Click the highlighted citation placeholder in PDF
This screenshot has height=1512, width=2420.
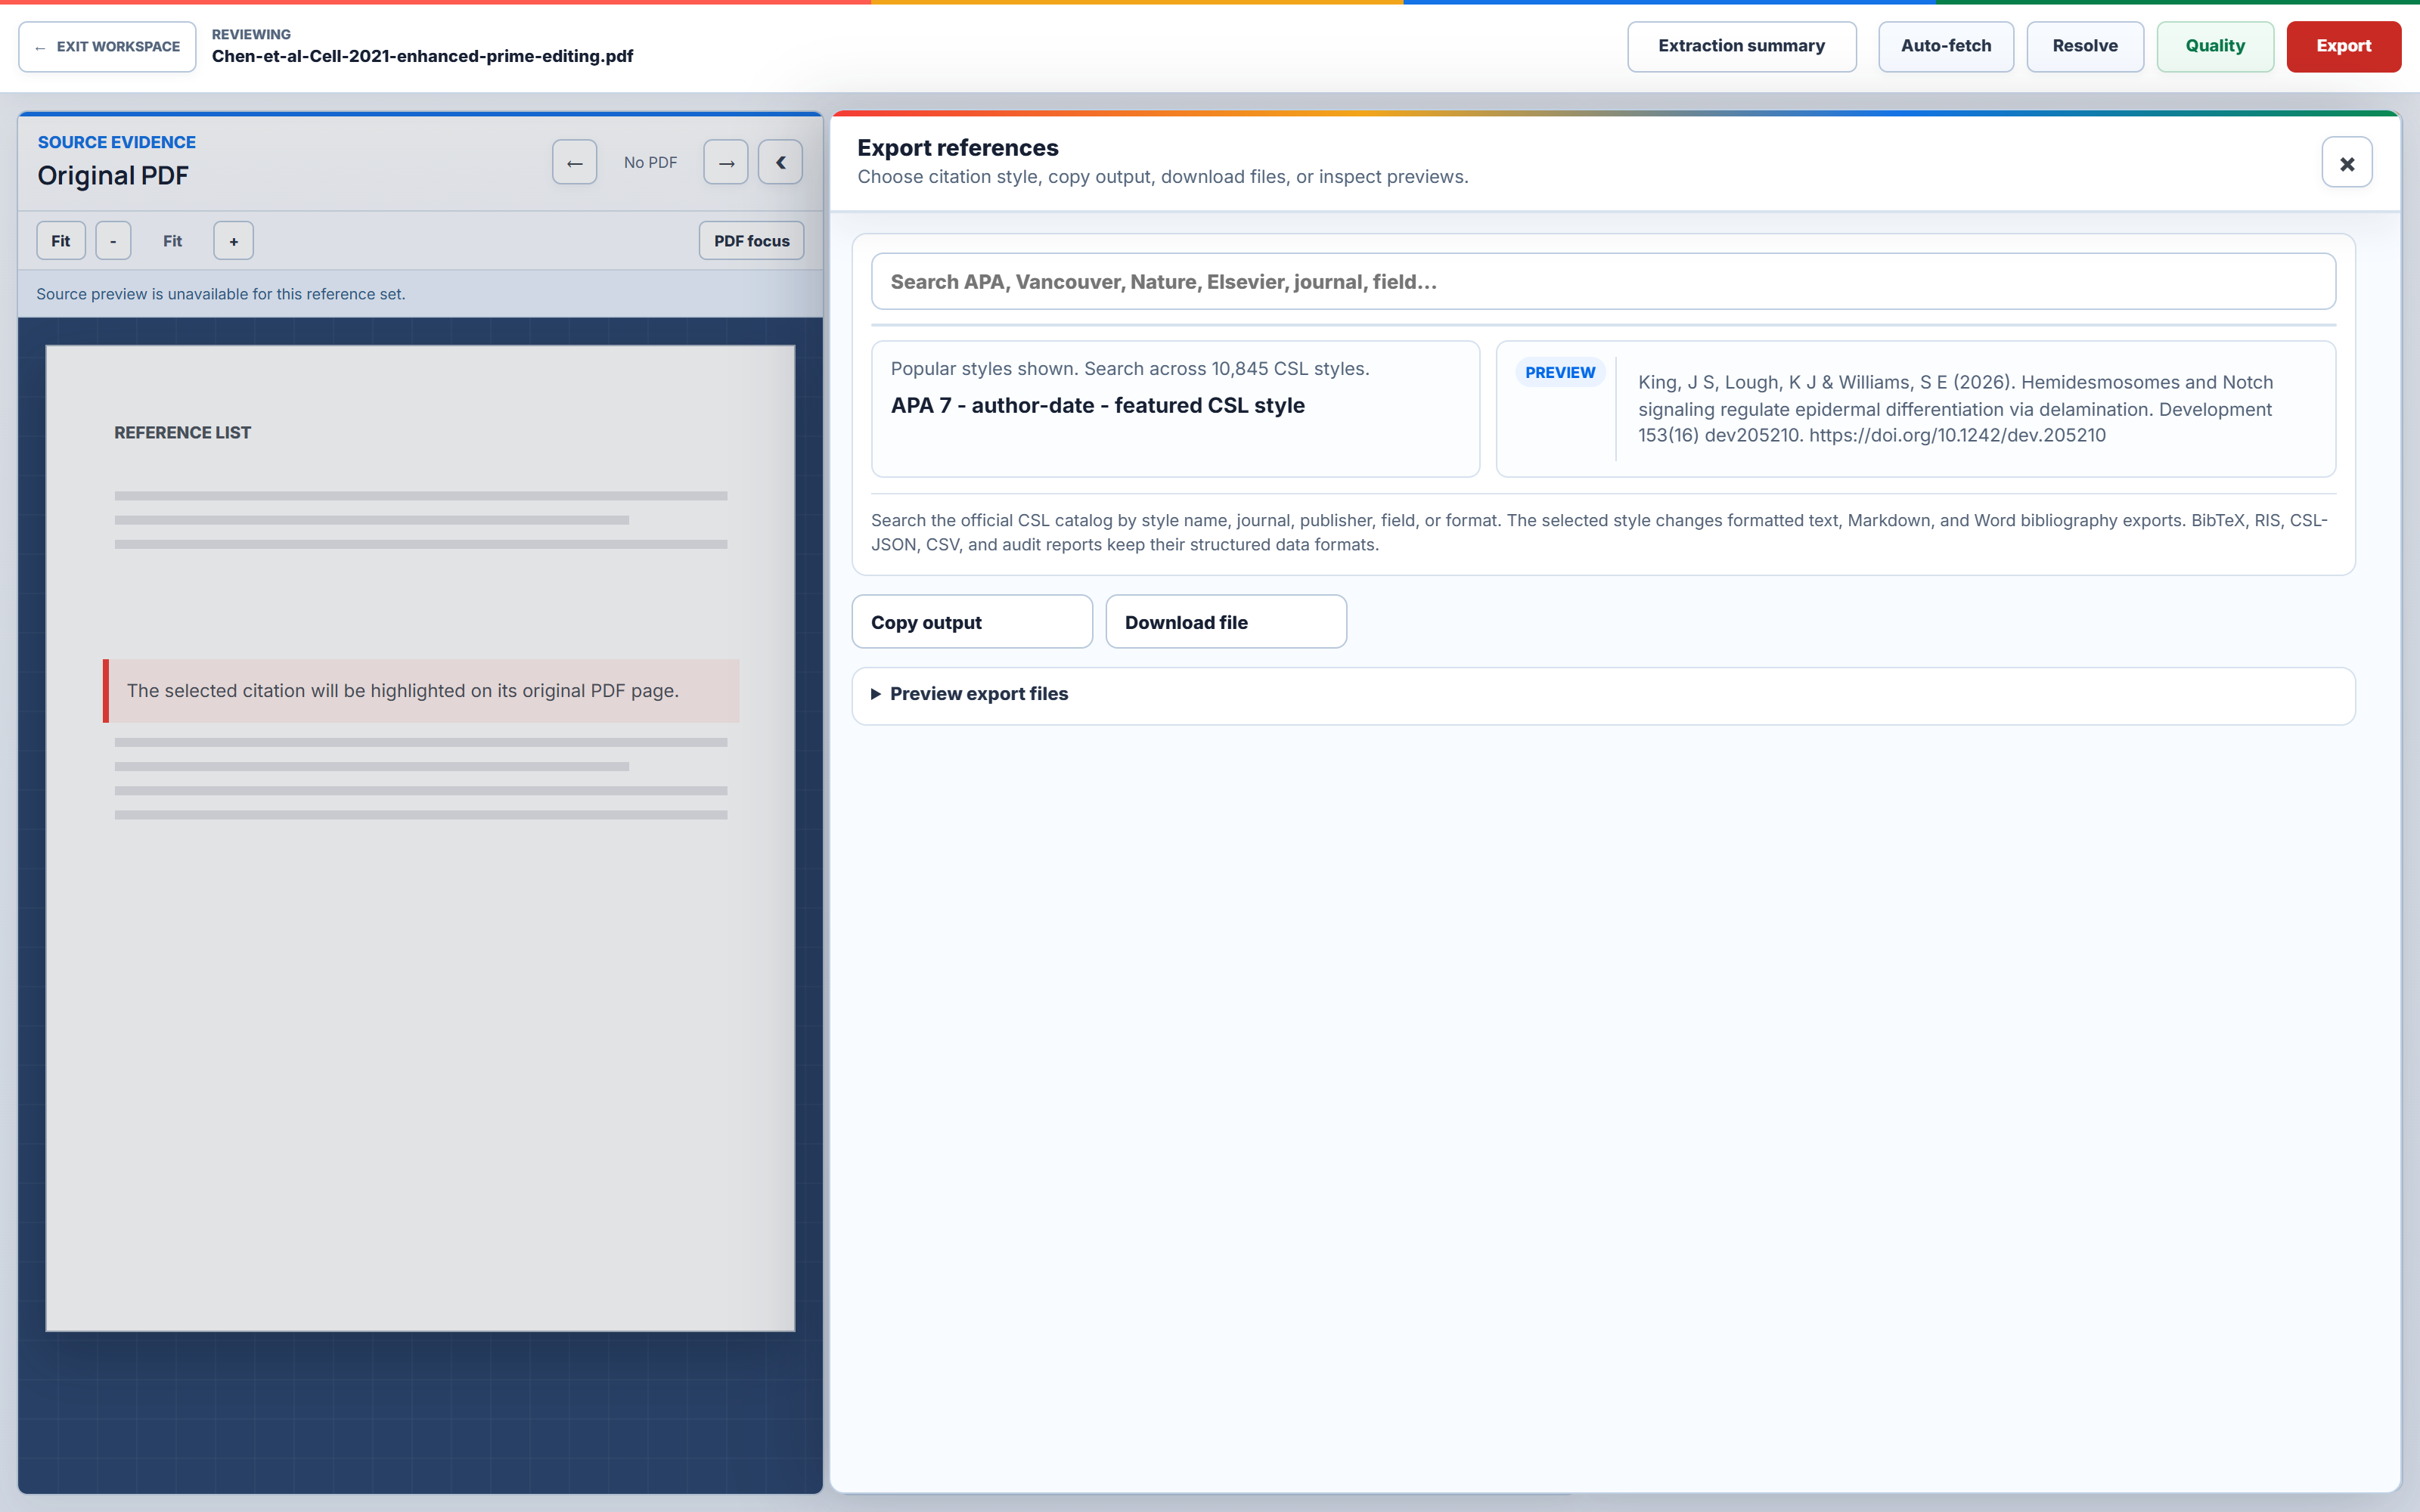pos(421,691)
